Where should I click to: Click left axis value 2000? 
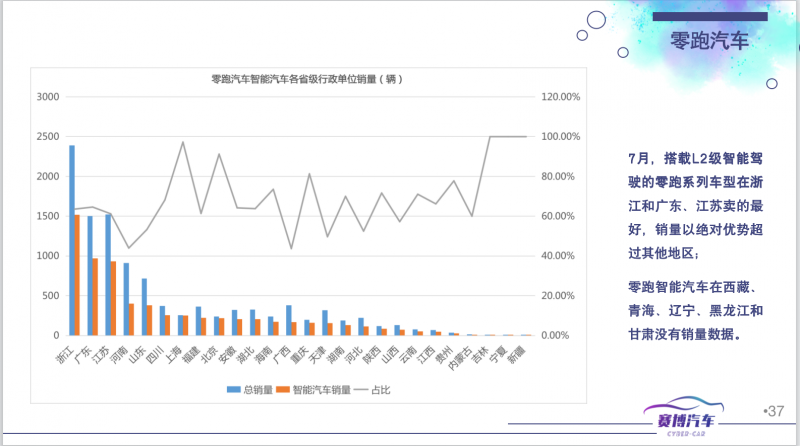tap(48, 176)
